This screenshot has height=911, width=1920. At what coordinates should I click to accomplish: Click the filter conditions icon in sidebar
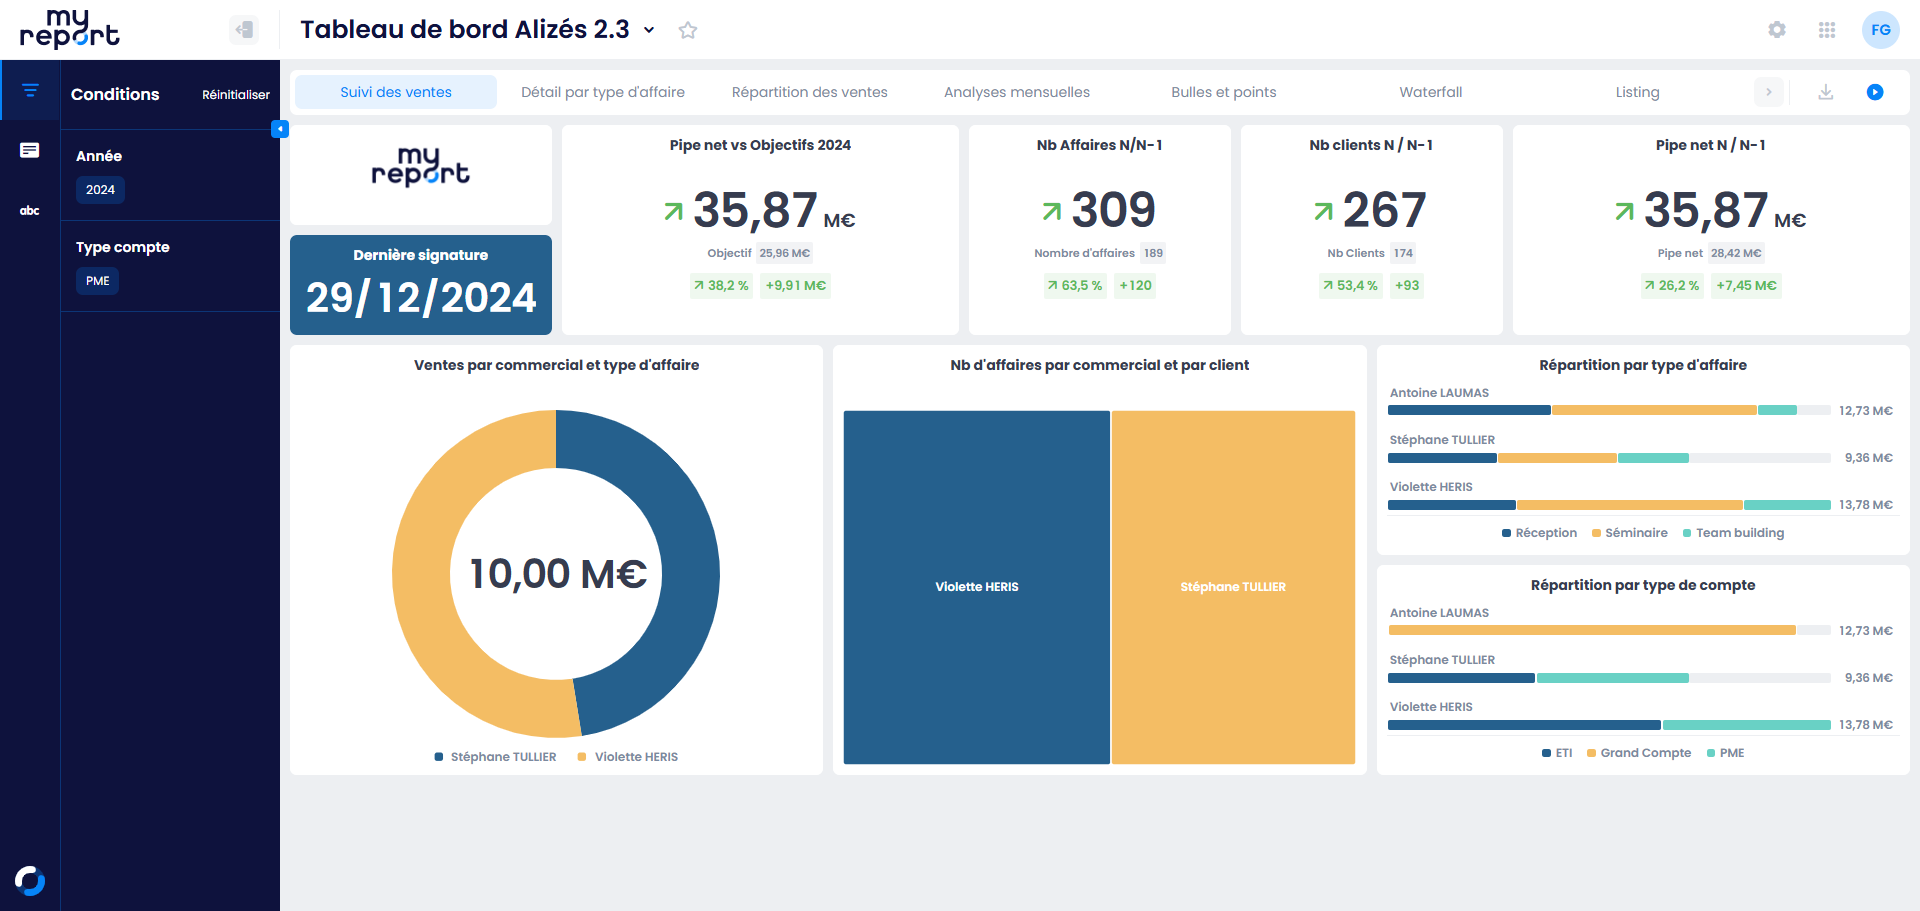tap(30, 91)
